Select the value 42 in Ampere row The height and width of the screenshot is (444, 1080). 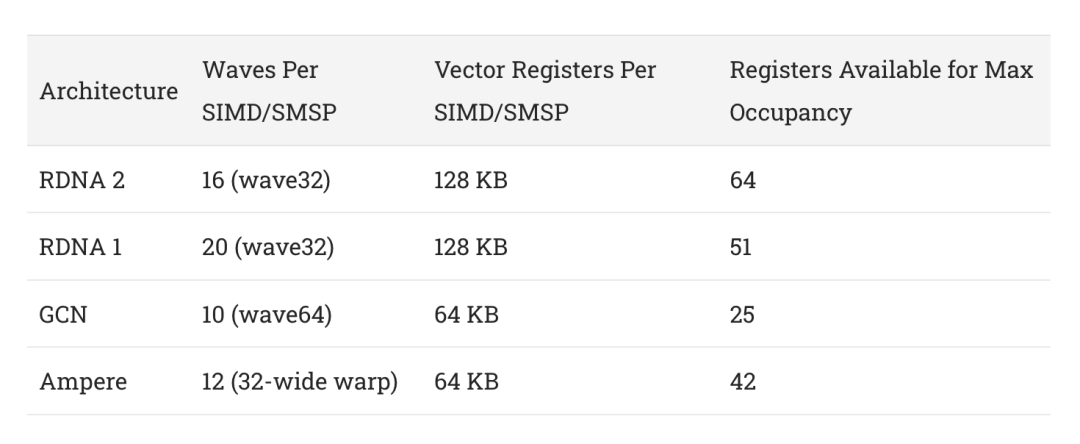742,381
